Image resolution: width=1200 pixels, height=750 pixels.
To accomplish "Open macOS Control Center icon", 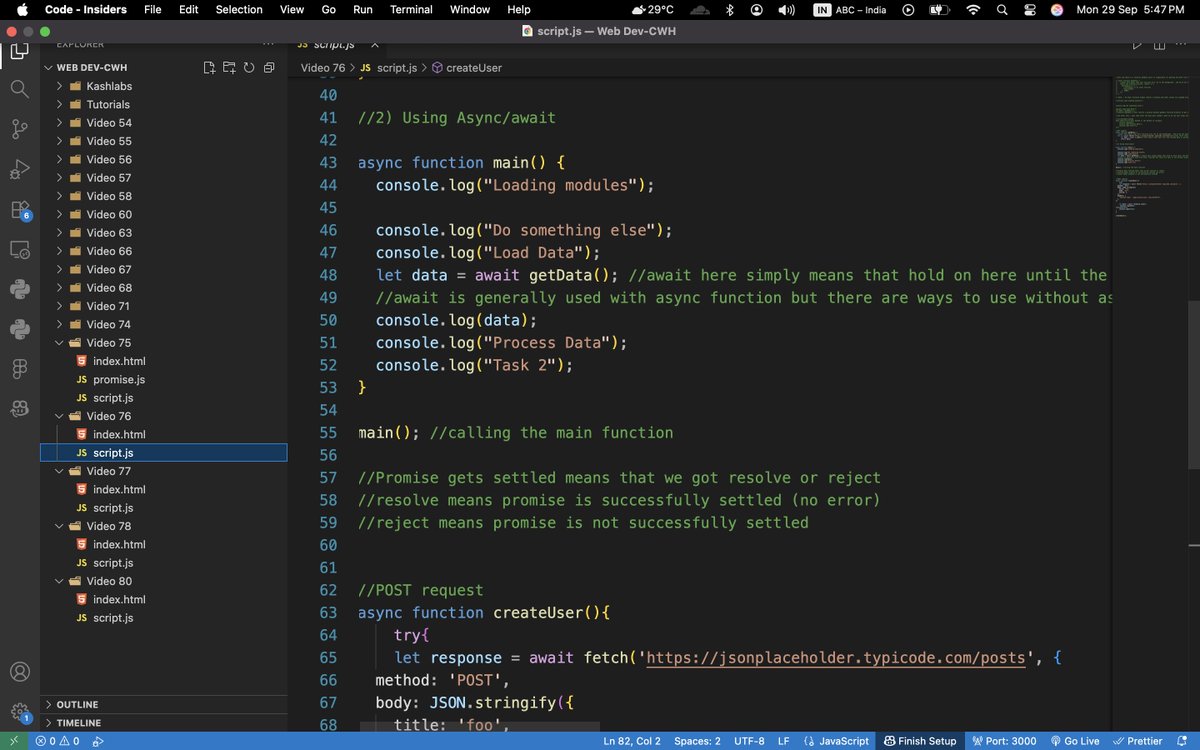I will click(x=1029, y=10).
